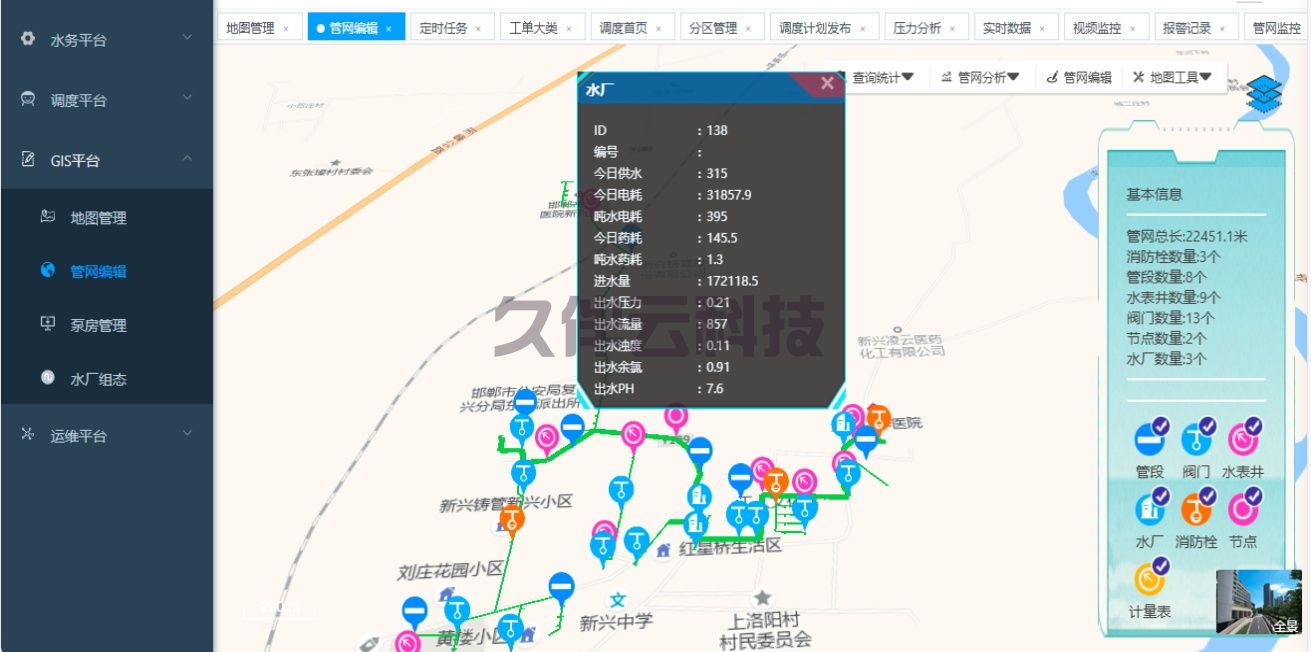This screenshot has width=1311, height=652.
Task: Click the 泵房管理 monitor icon in sidebar
Action: click(47, 324)
